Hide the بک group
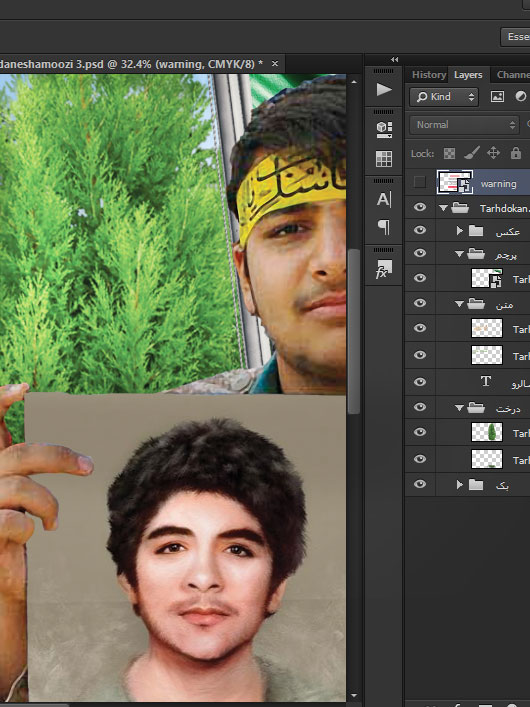The height and width of the screenshot is (707, 530). [x=420, y=484]
